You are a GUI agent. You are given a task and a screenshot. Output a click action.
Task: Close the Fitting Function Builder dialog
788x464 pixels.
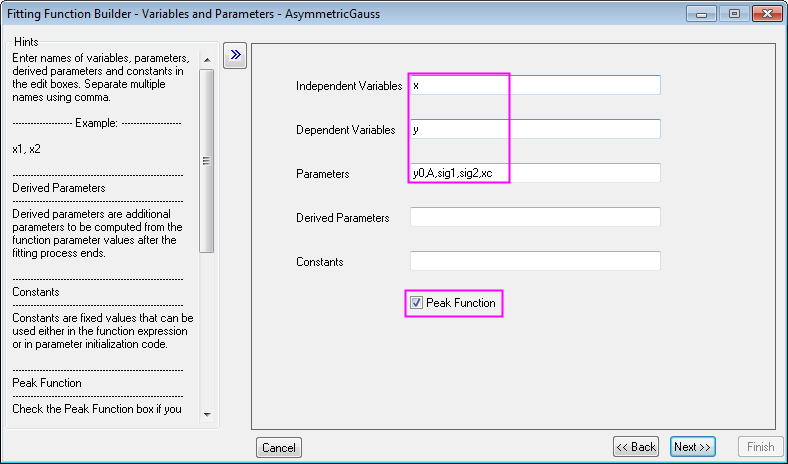(765, 14)
